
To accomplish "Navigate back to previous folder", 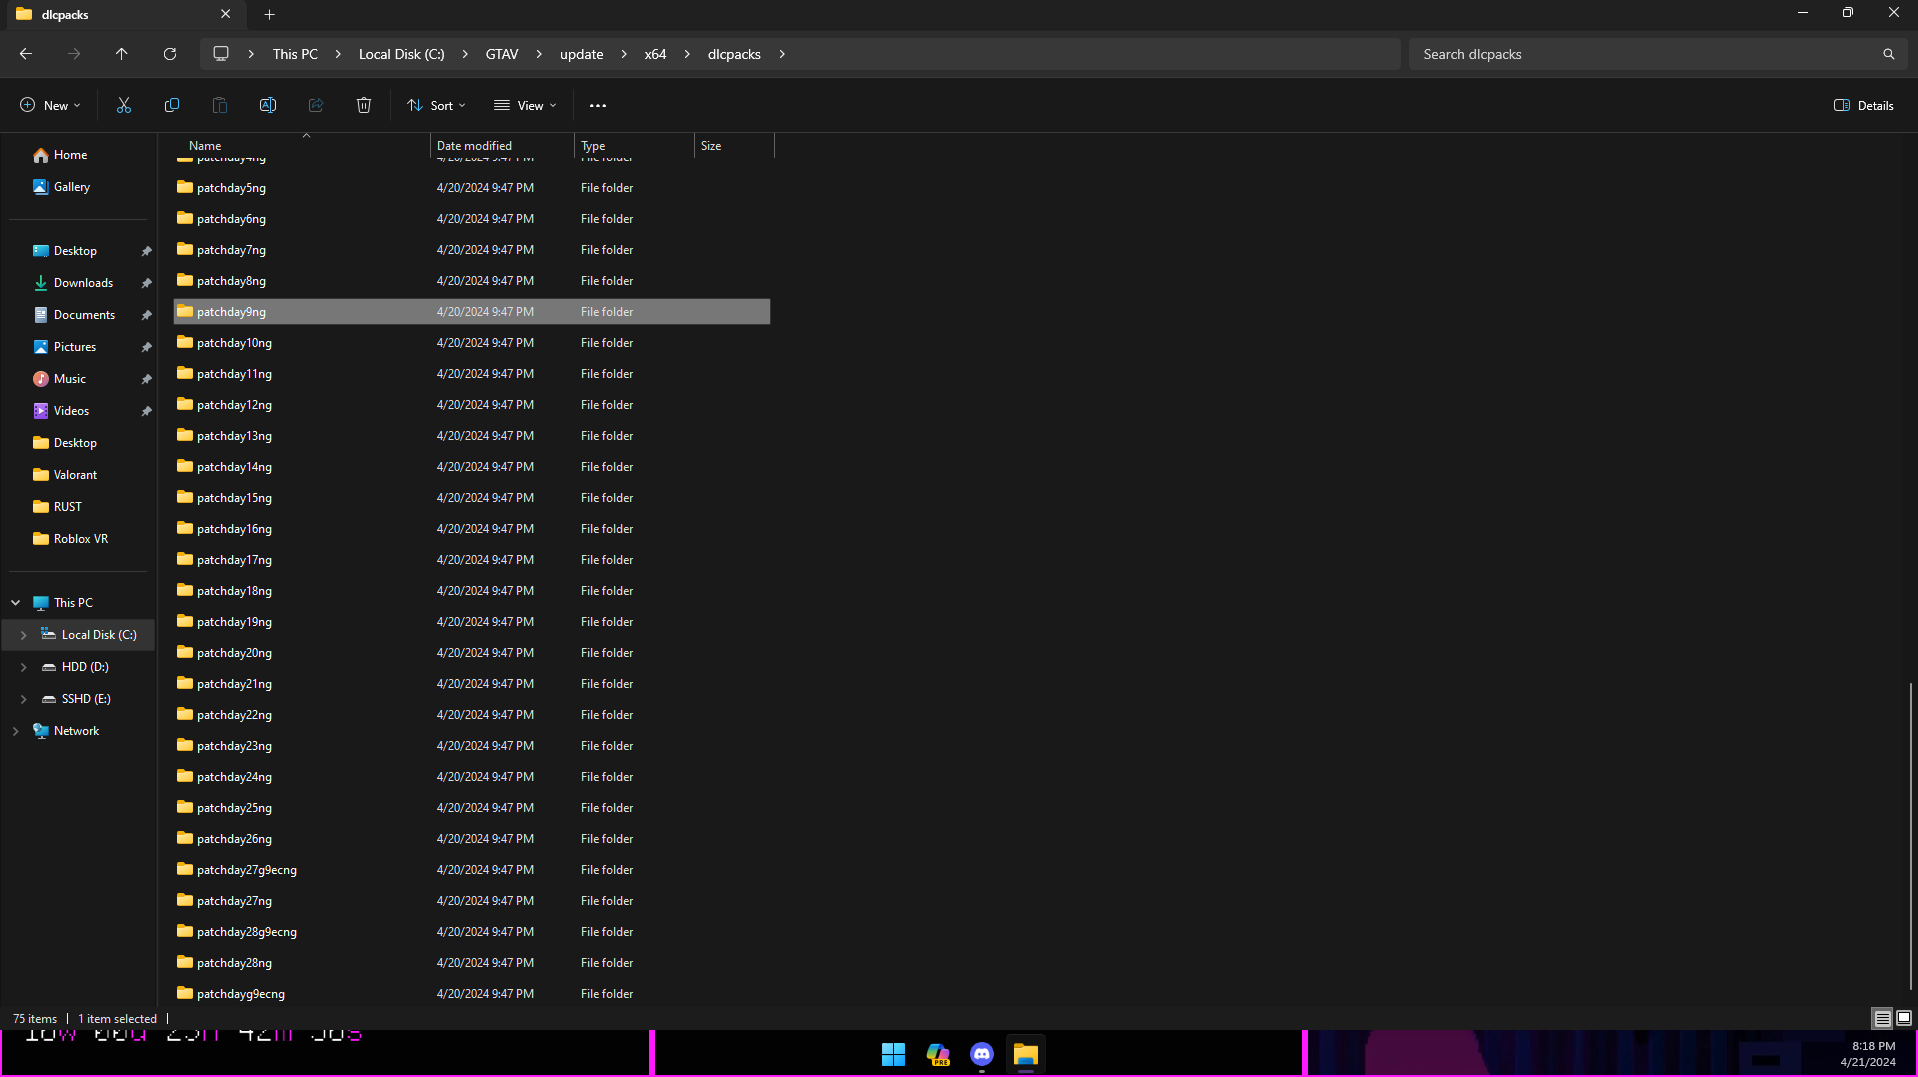I will pos(26,54).
